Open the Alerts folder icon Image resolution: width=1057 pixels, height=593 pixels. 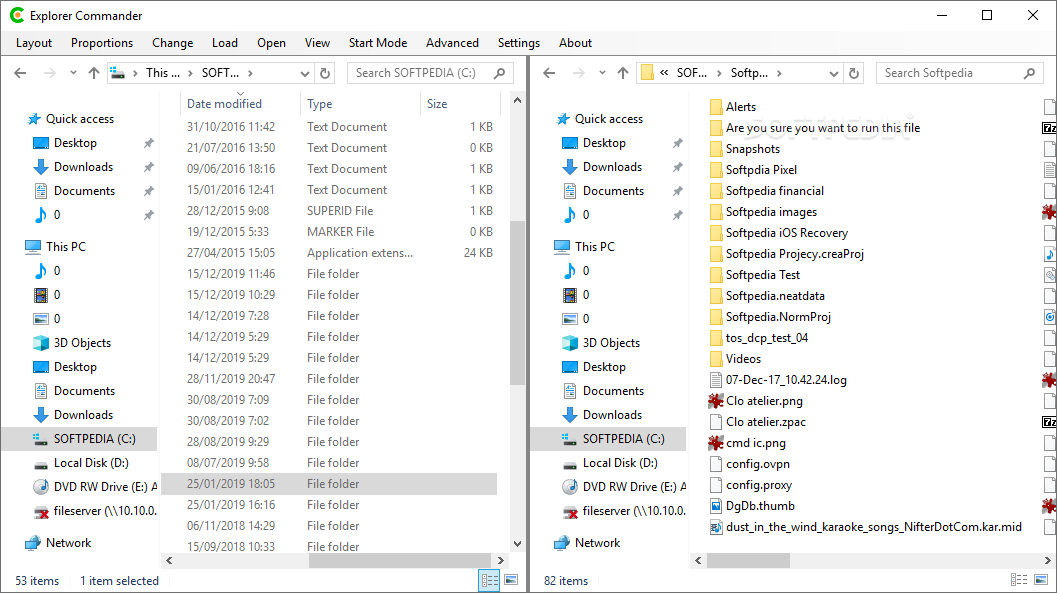716,106
